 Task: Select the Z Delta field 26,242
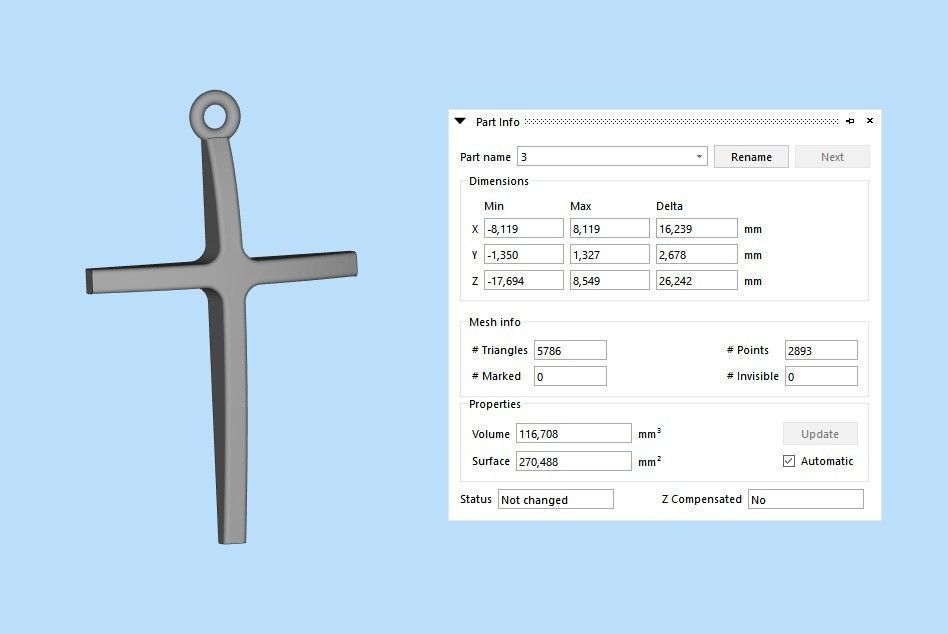[x=696, y=280]
